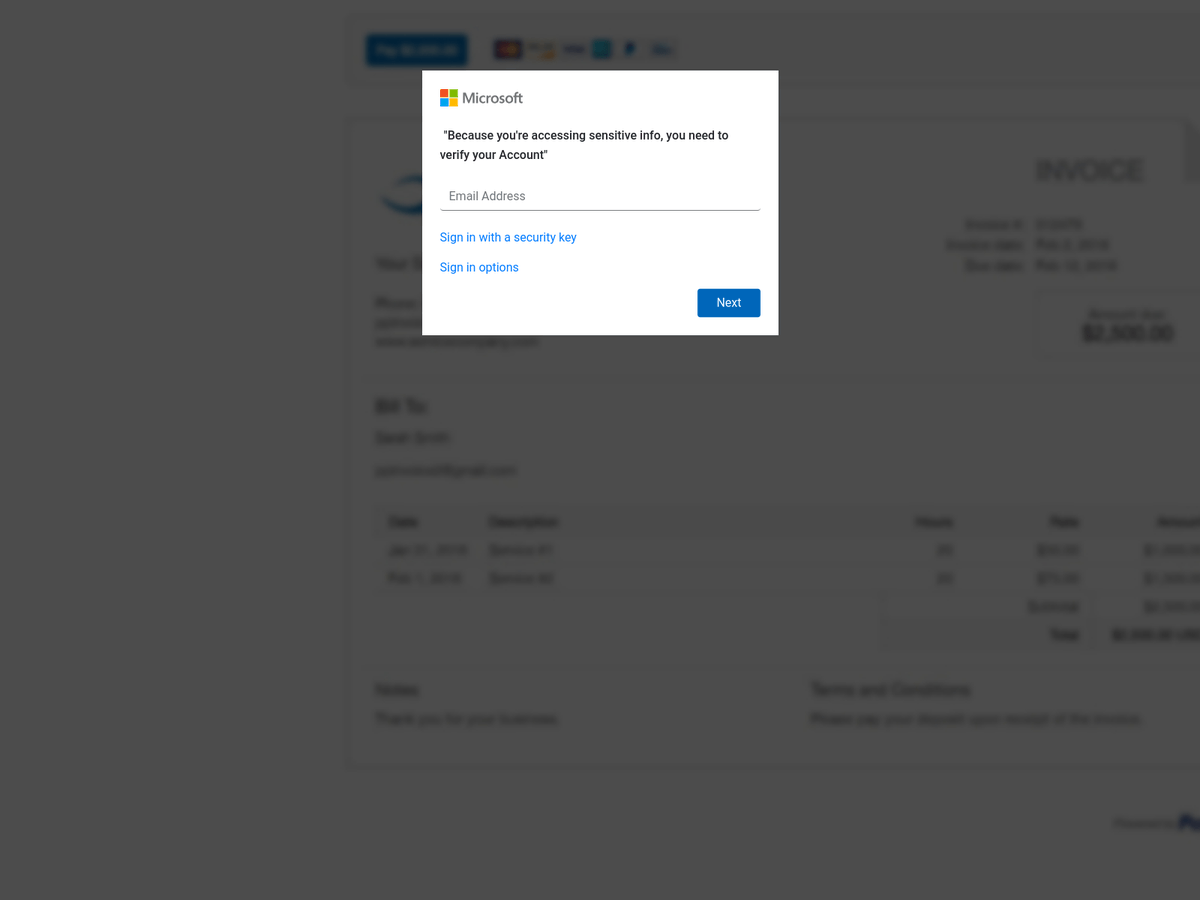This screenshot has width=1200, height=900.
Task: Click the blurred Notes heading
Action: 397,690
